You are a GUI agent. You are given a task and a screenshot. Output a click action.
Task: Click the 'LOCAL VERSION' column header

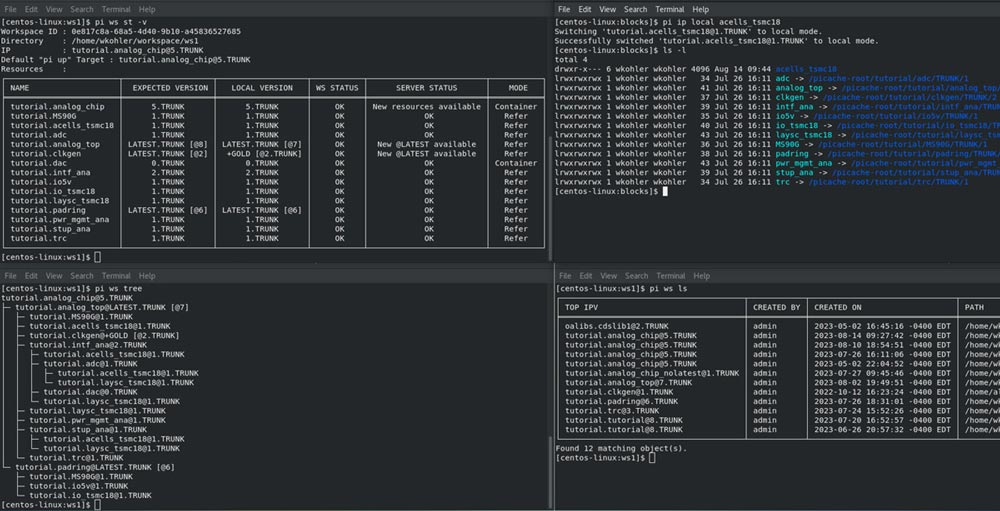pyautogui.click(x=262, y=88)
